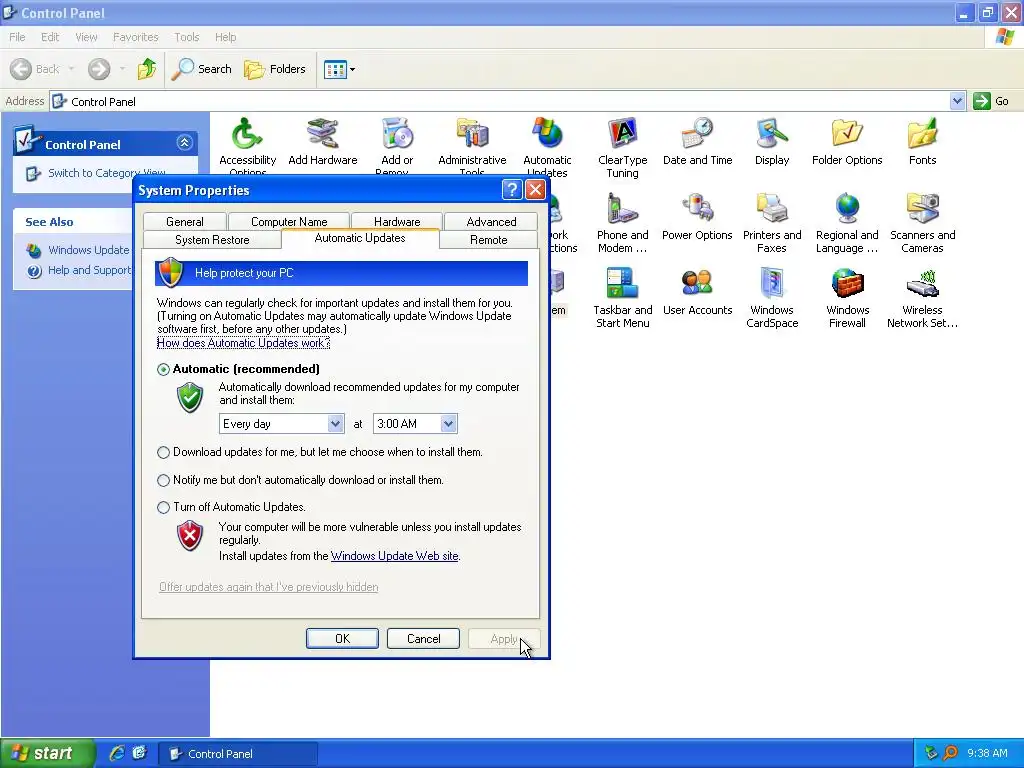Open the Favorites menu

tap(135, 37)
